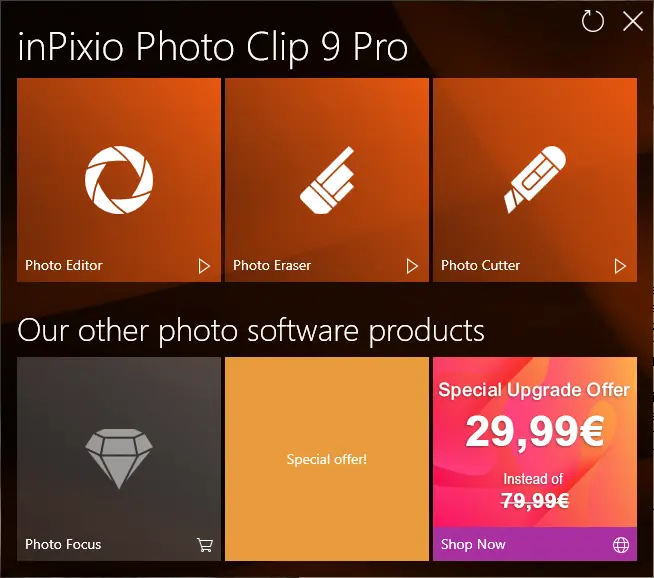Open the orange Special offer! tile

[327, 459]
